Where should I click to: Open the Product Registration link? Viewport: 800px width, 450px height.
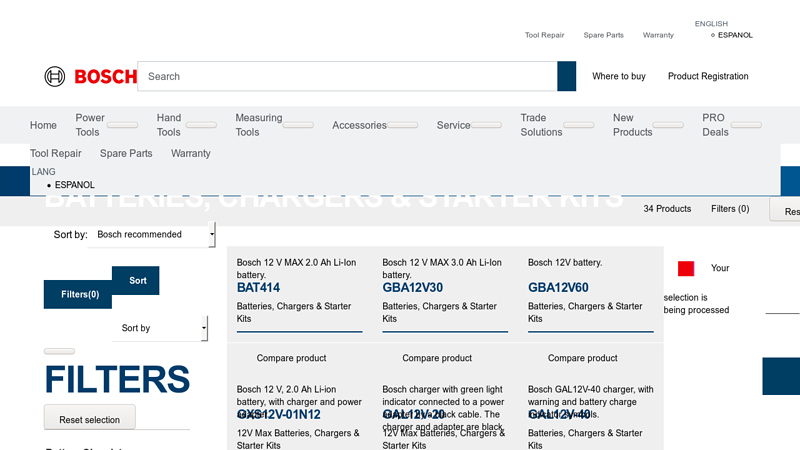point(708,76)
